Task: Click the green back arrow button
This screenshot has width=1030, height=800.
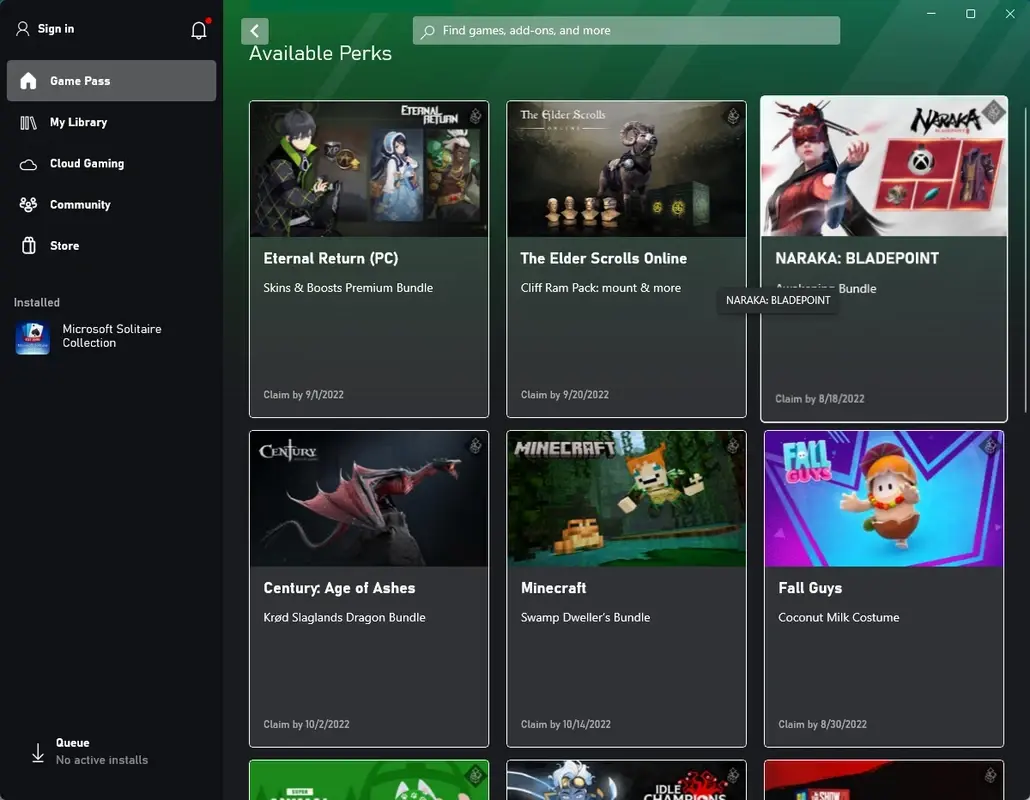Action: tap(255, 30)
